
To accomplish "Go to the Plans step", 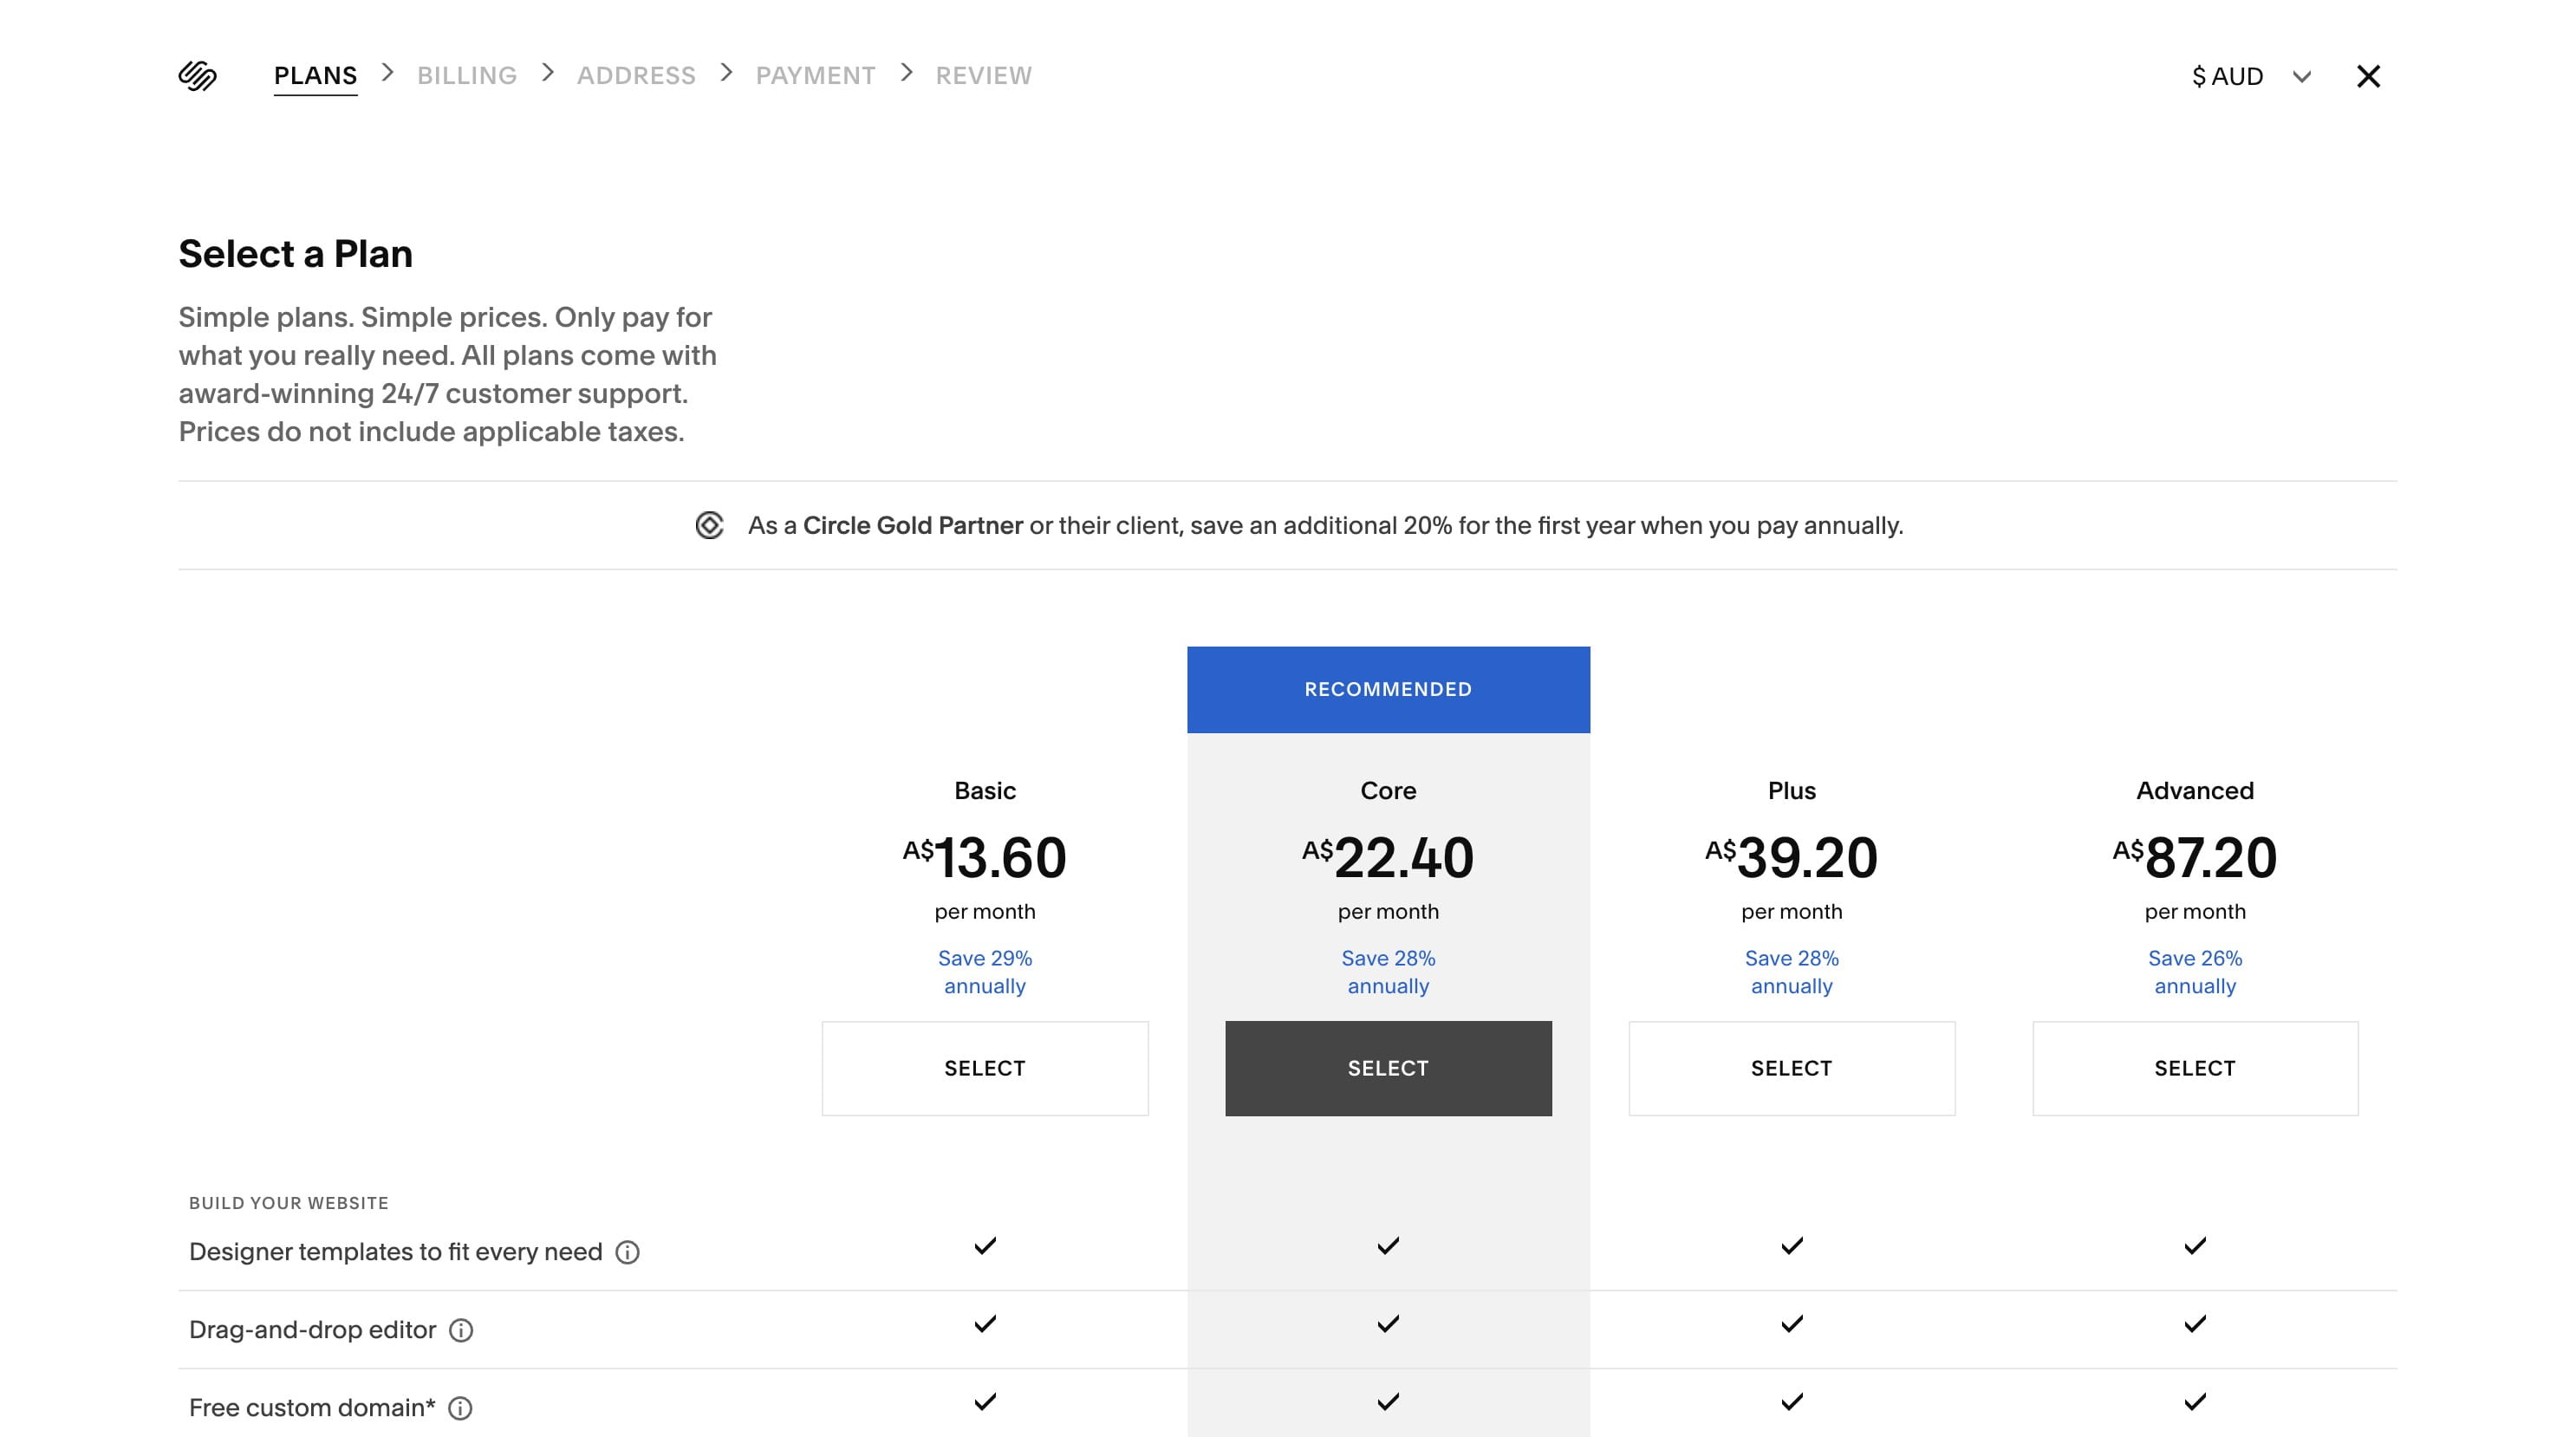I will [x=315, y=76].
